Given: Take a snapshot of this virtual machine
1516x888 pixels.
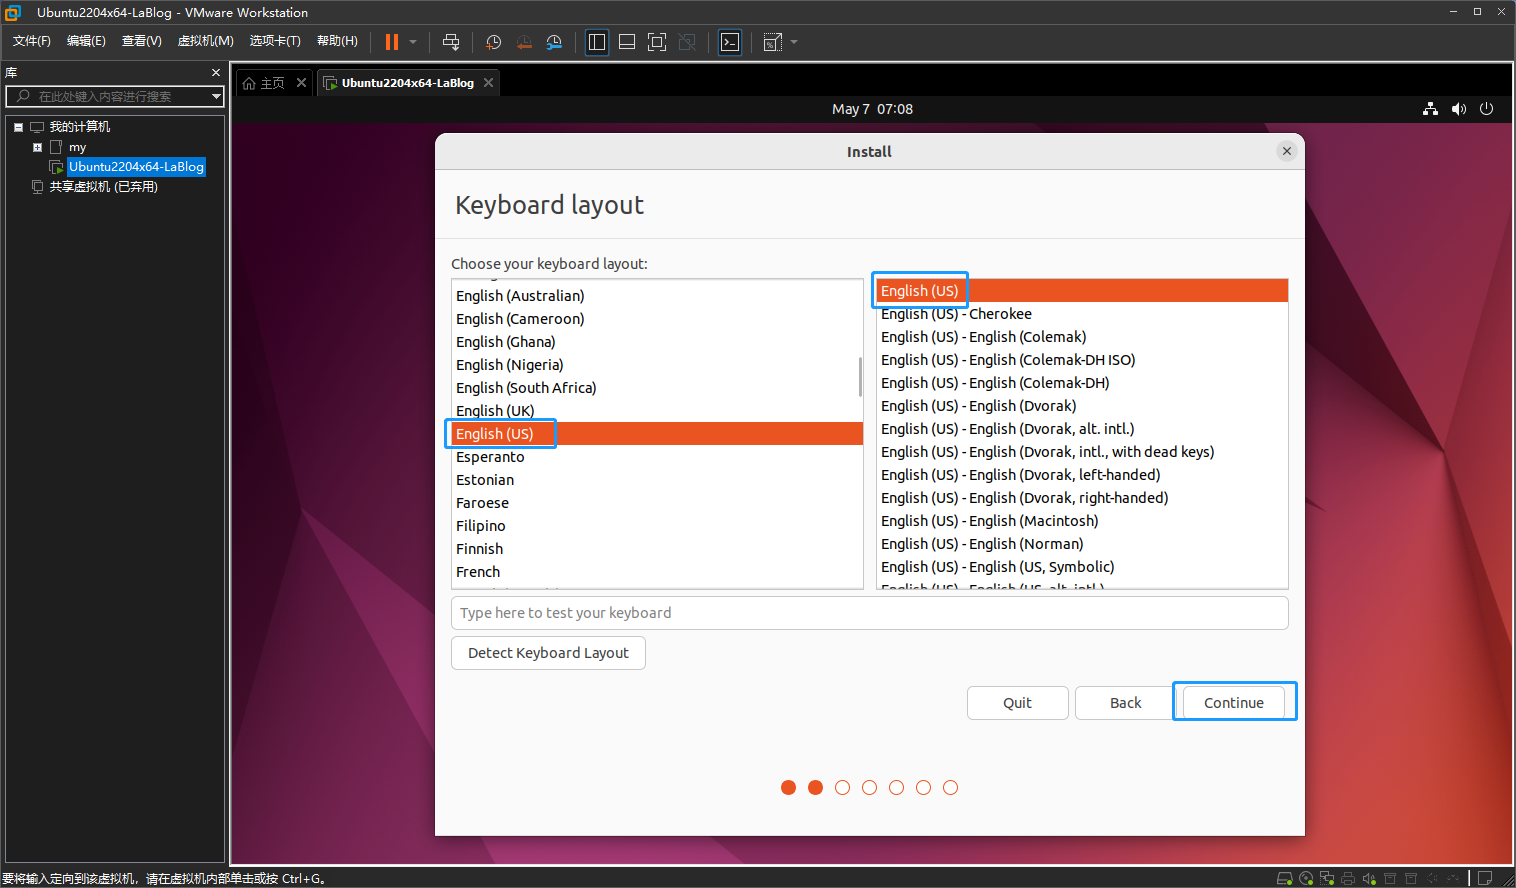Looking at the screenshot, I should (x=493, y=42).
